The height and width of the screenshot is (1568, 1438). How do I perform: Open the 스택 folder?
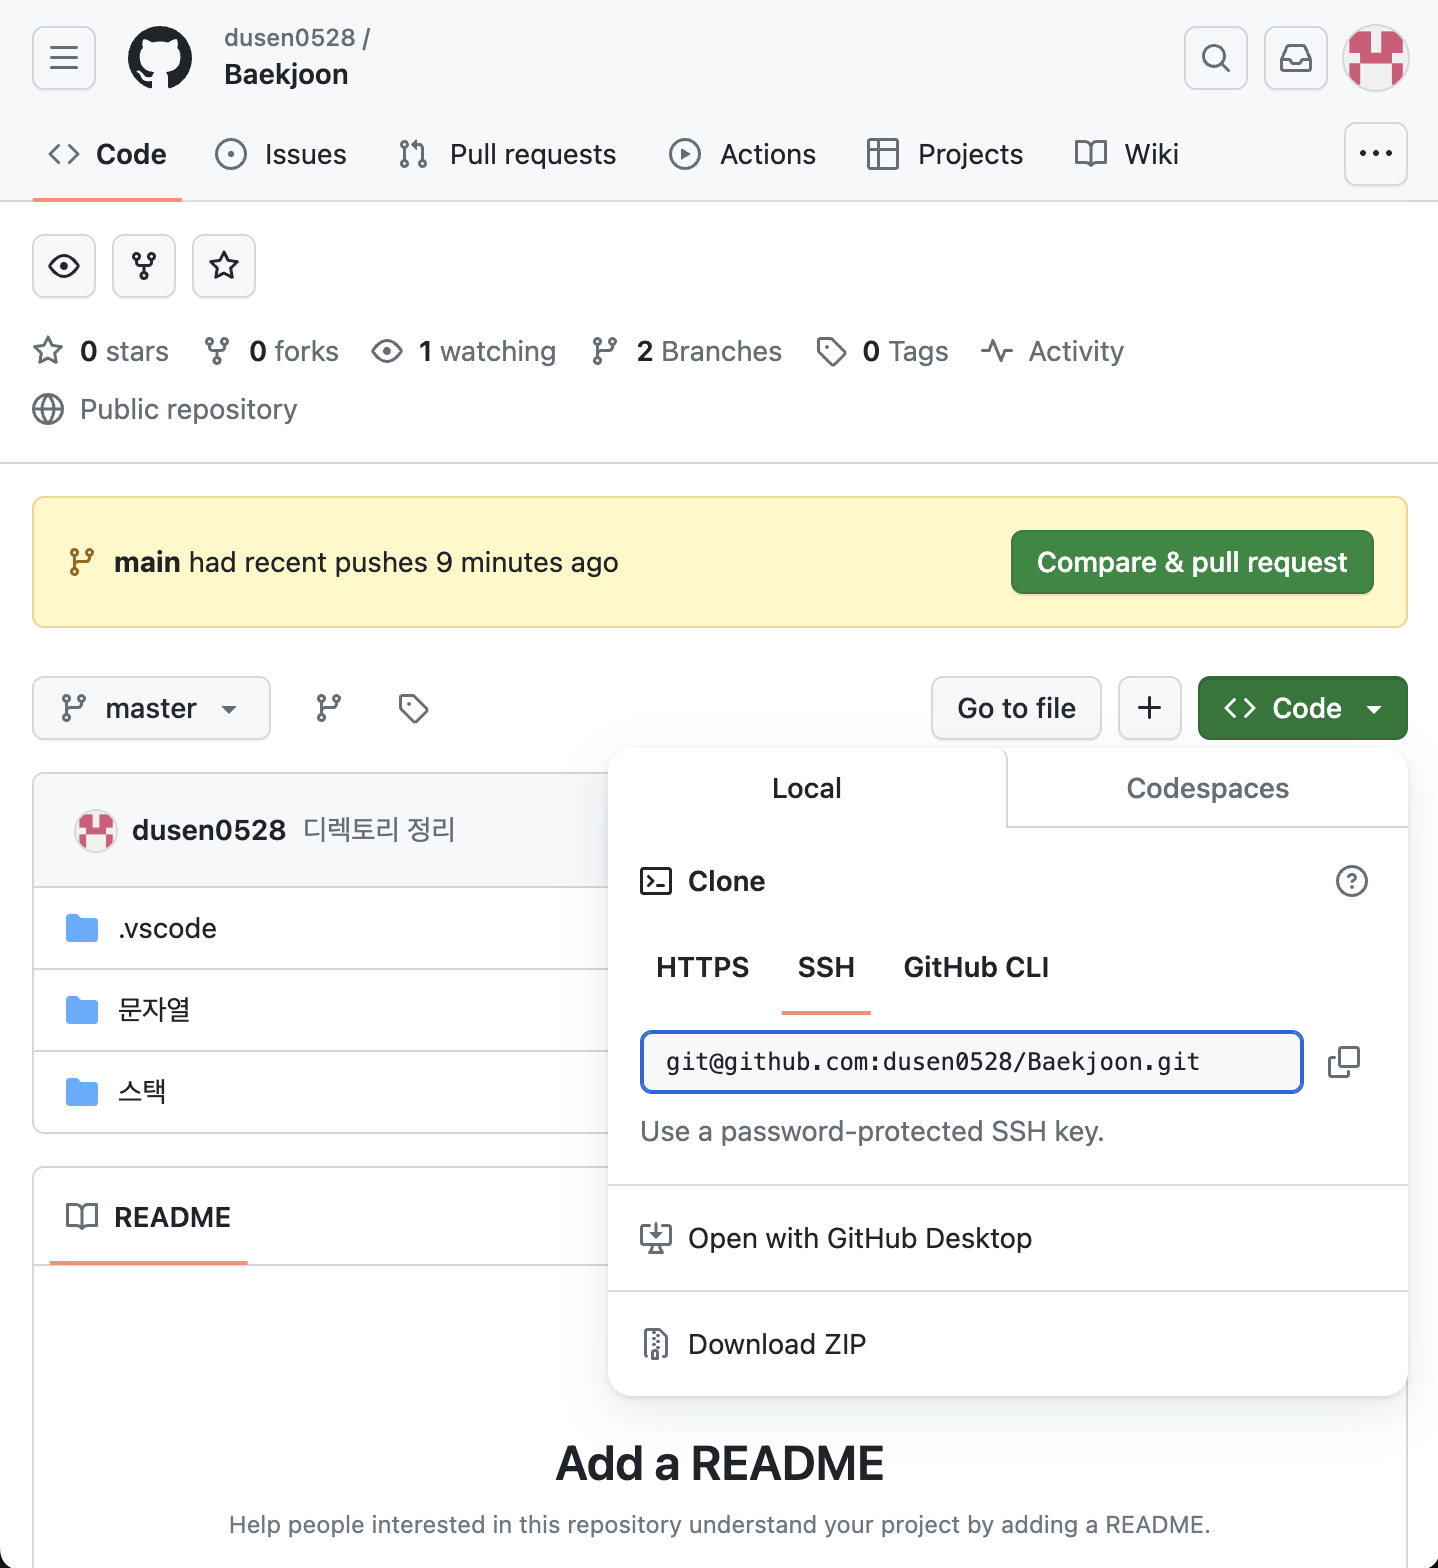coord(142,1092)
